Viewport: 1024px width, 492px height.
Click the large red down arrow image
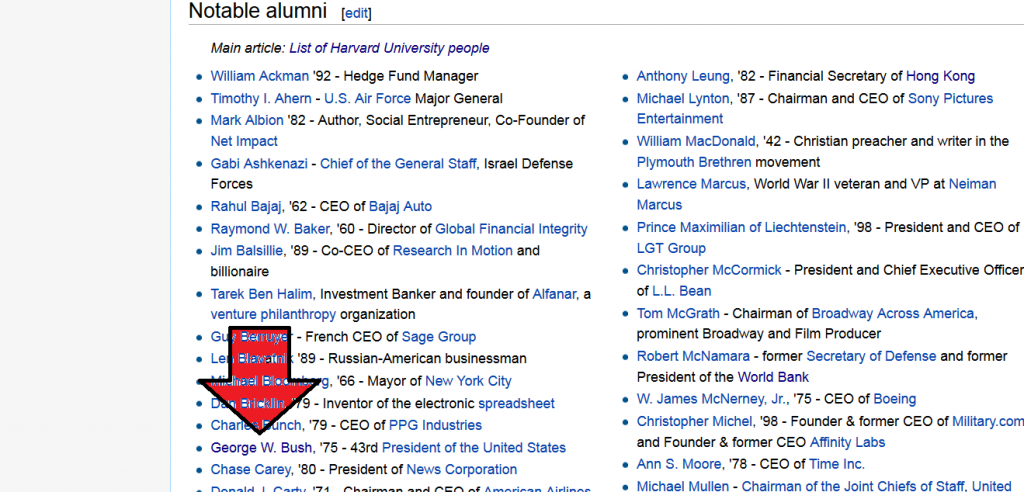259,381
